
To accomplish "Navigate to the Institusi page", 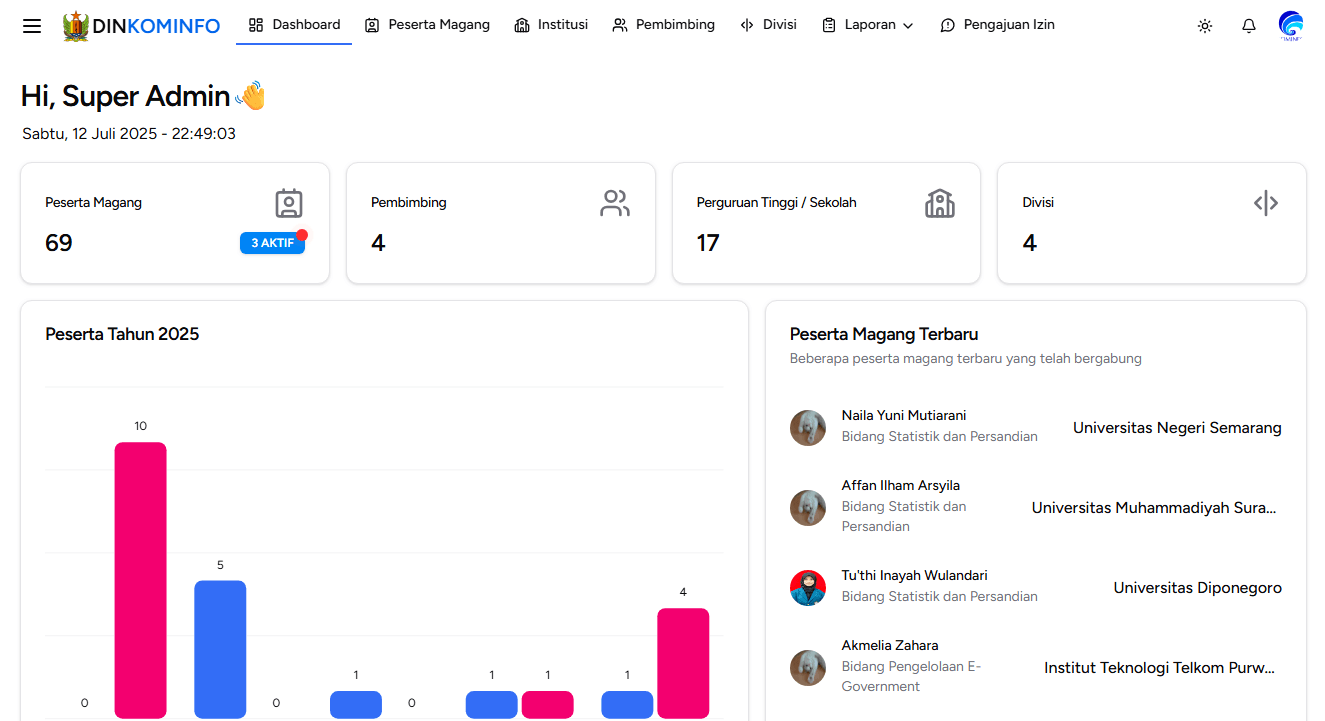I will pos(551,25).
